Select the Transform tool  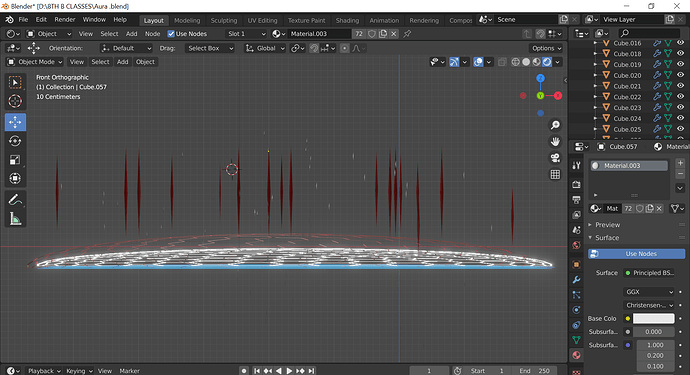pos(15,178)
